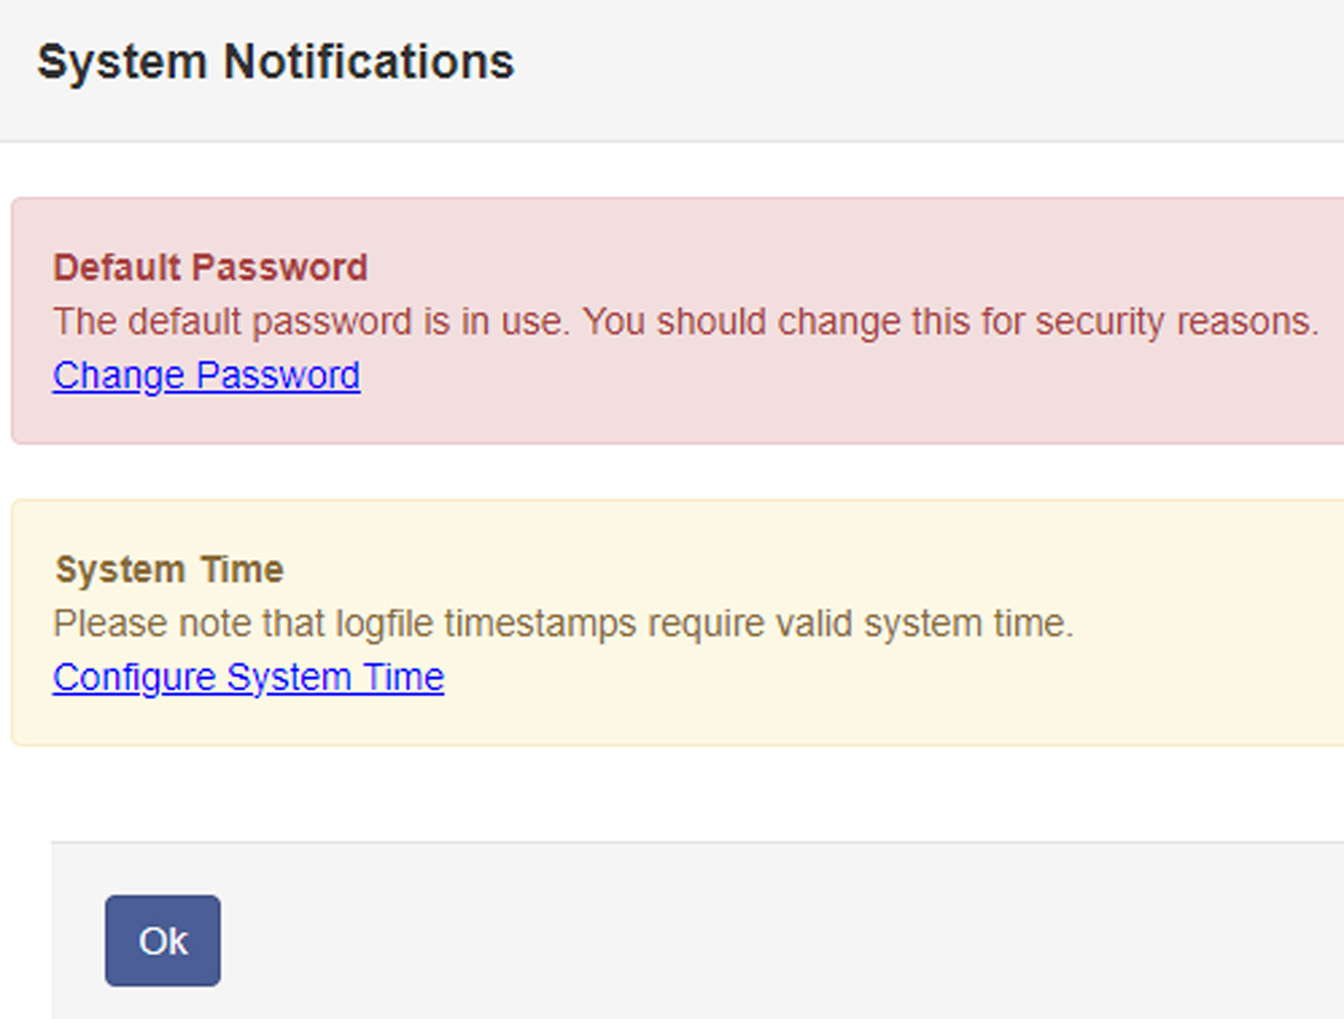Click the word "timestamps" in the time note
Screen dimensions: 1344x1019
[541, 624]
